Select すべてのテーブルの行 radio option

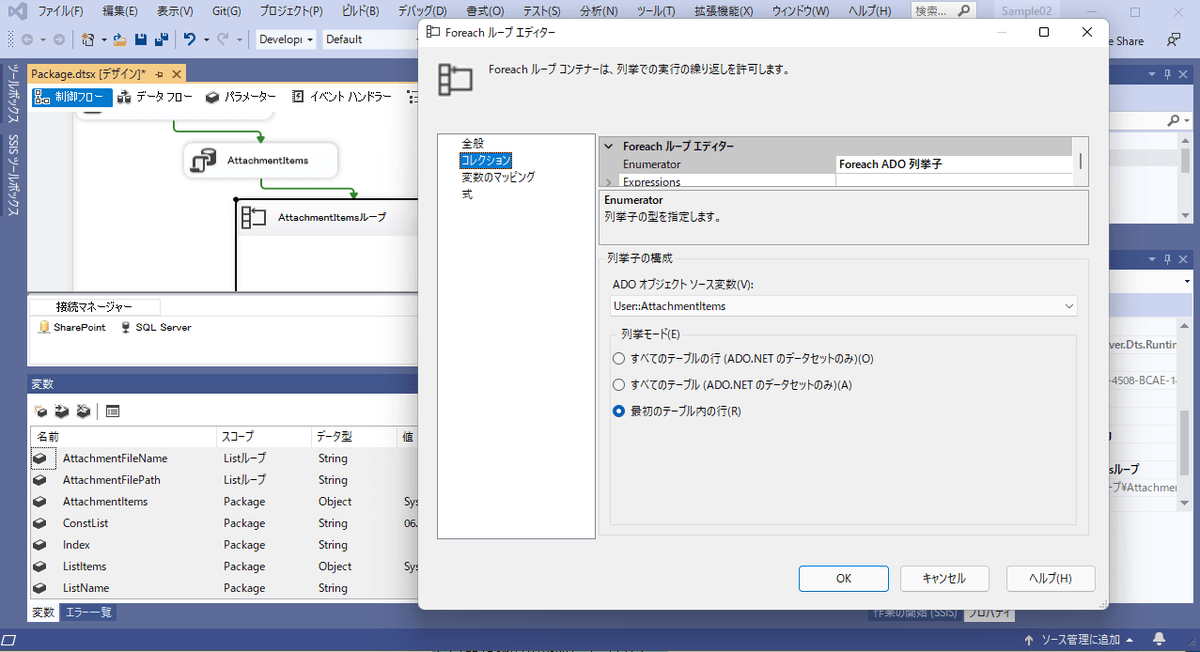click(619, 358)
